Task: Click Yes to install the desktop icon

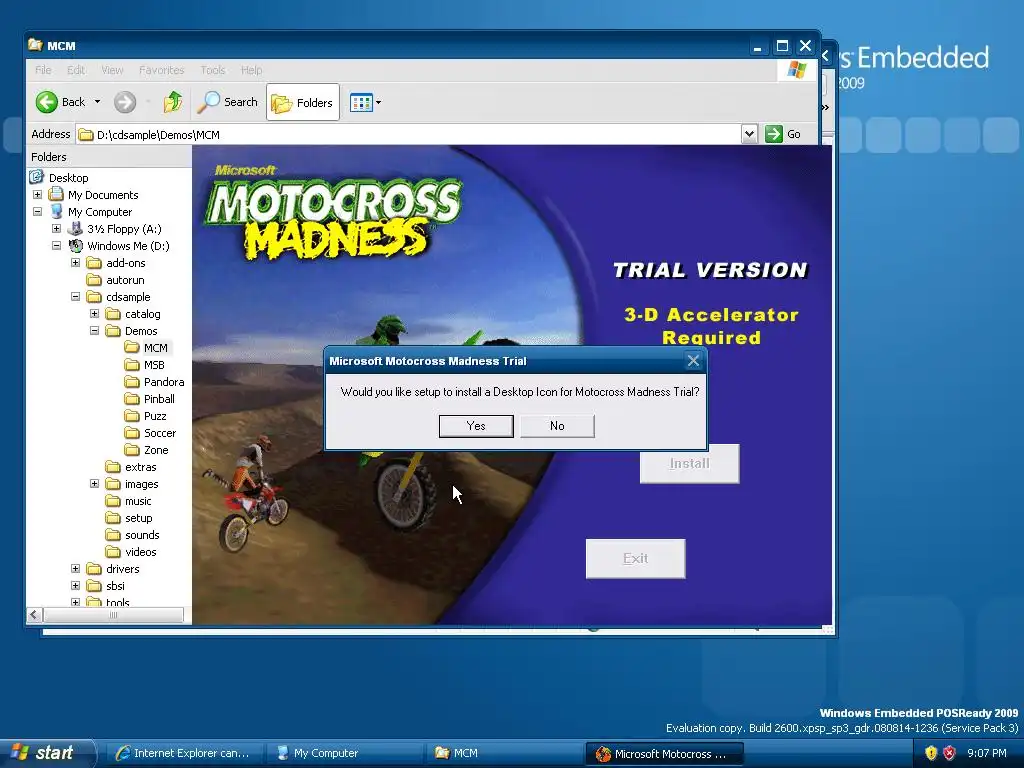Action: [476, 426]
